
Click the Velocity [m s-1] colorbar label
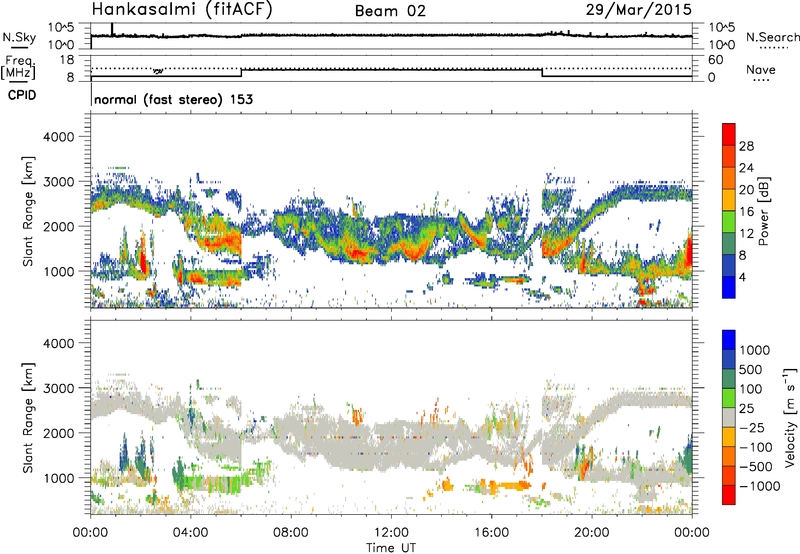pos(790,417)
